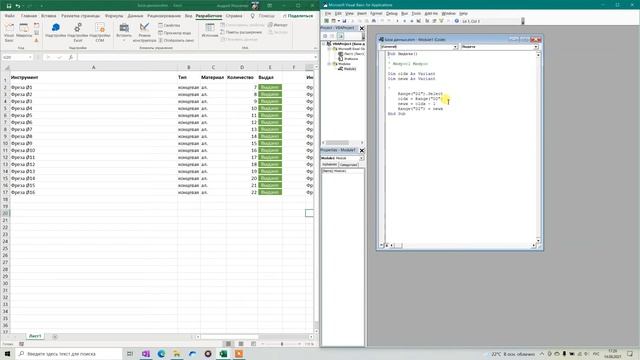Click the Reset stop icon in VBA toolbar
640x360 pixels.
411,21
